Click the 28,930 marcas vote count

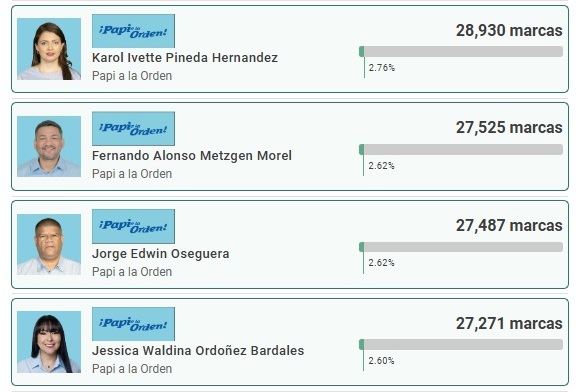509,30
